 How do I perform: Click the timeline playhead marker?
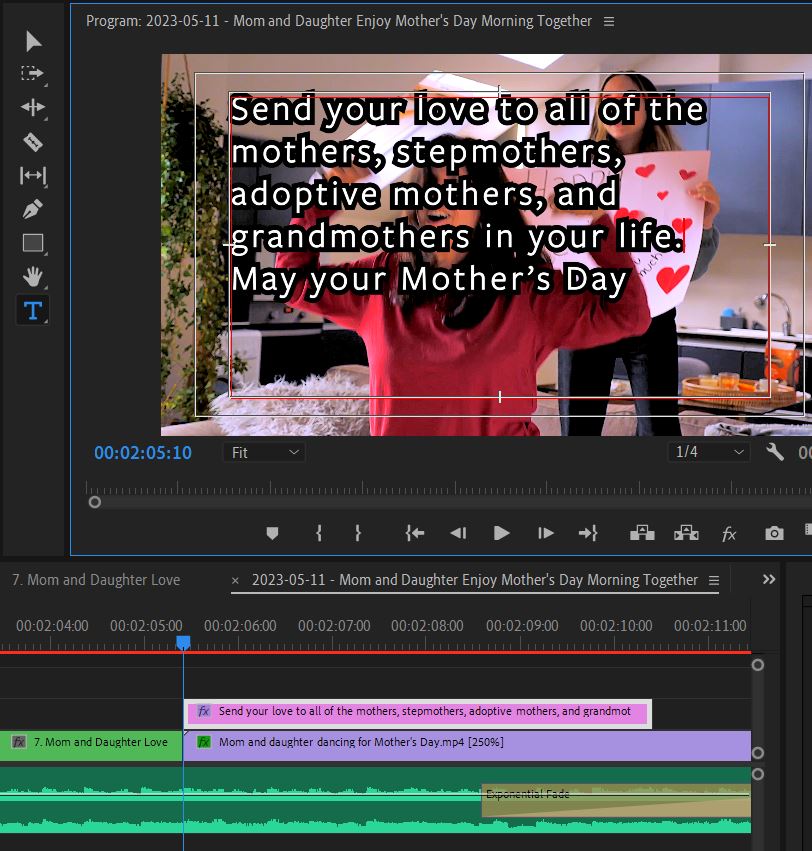(183, 643)
